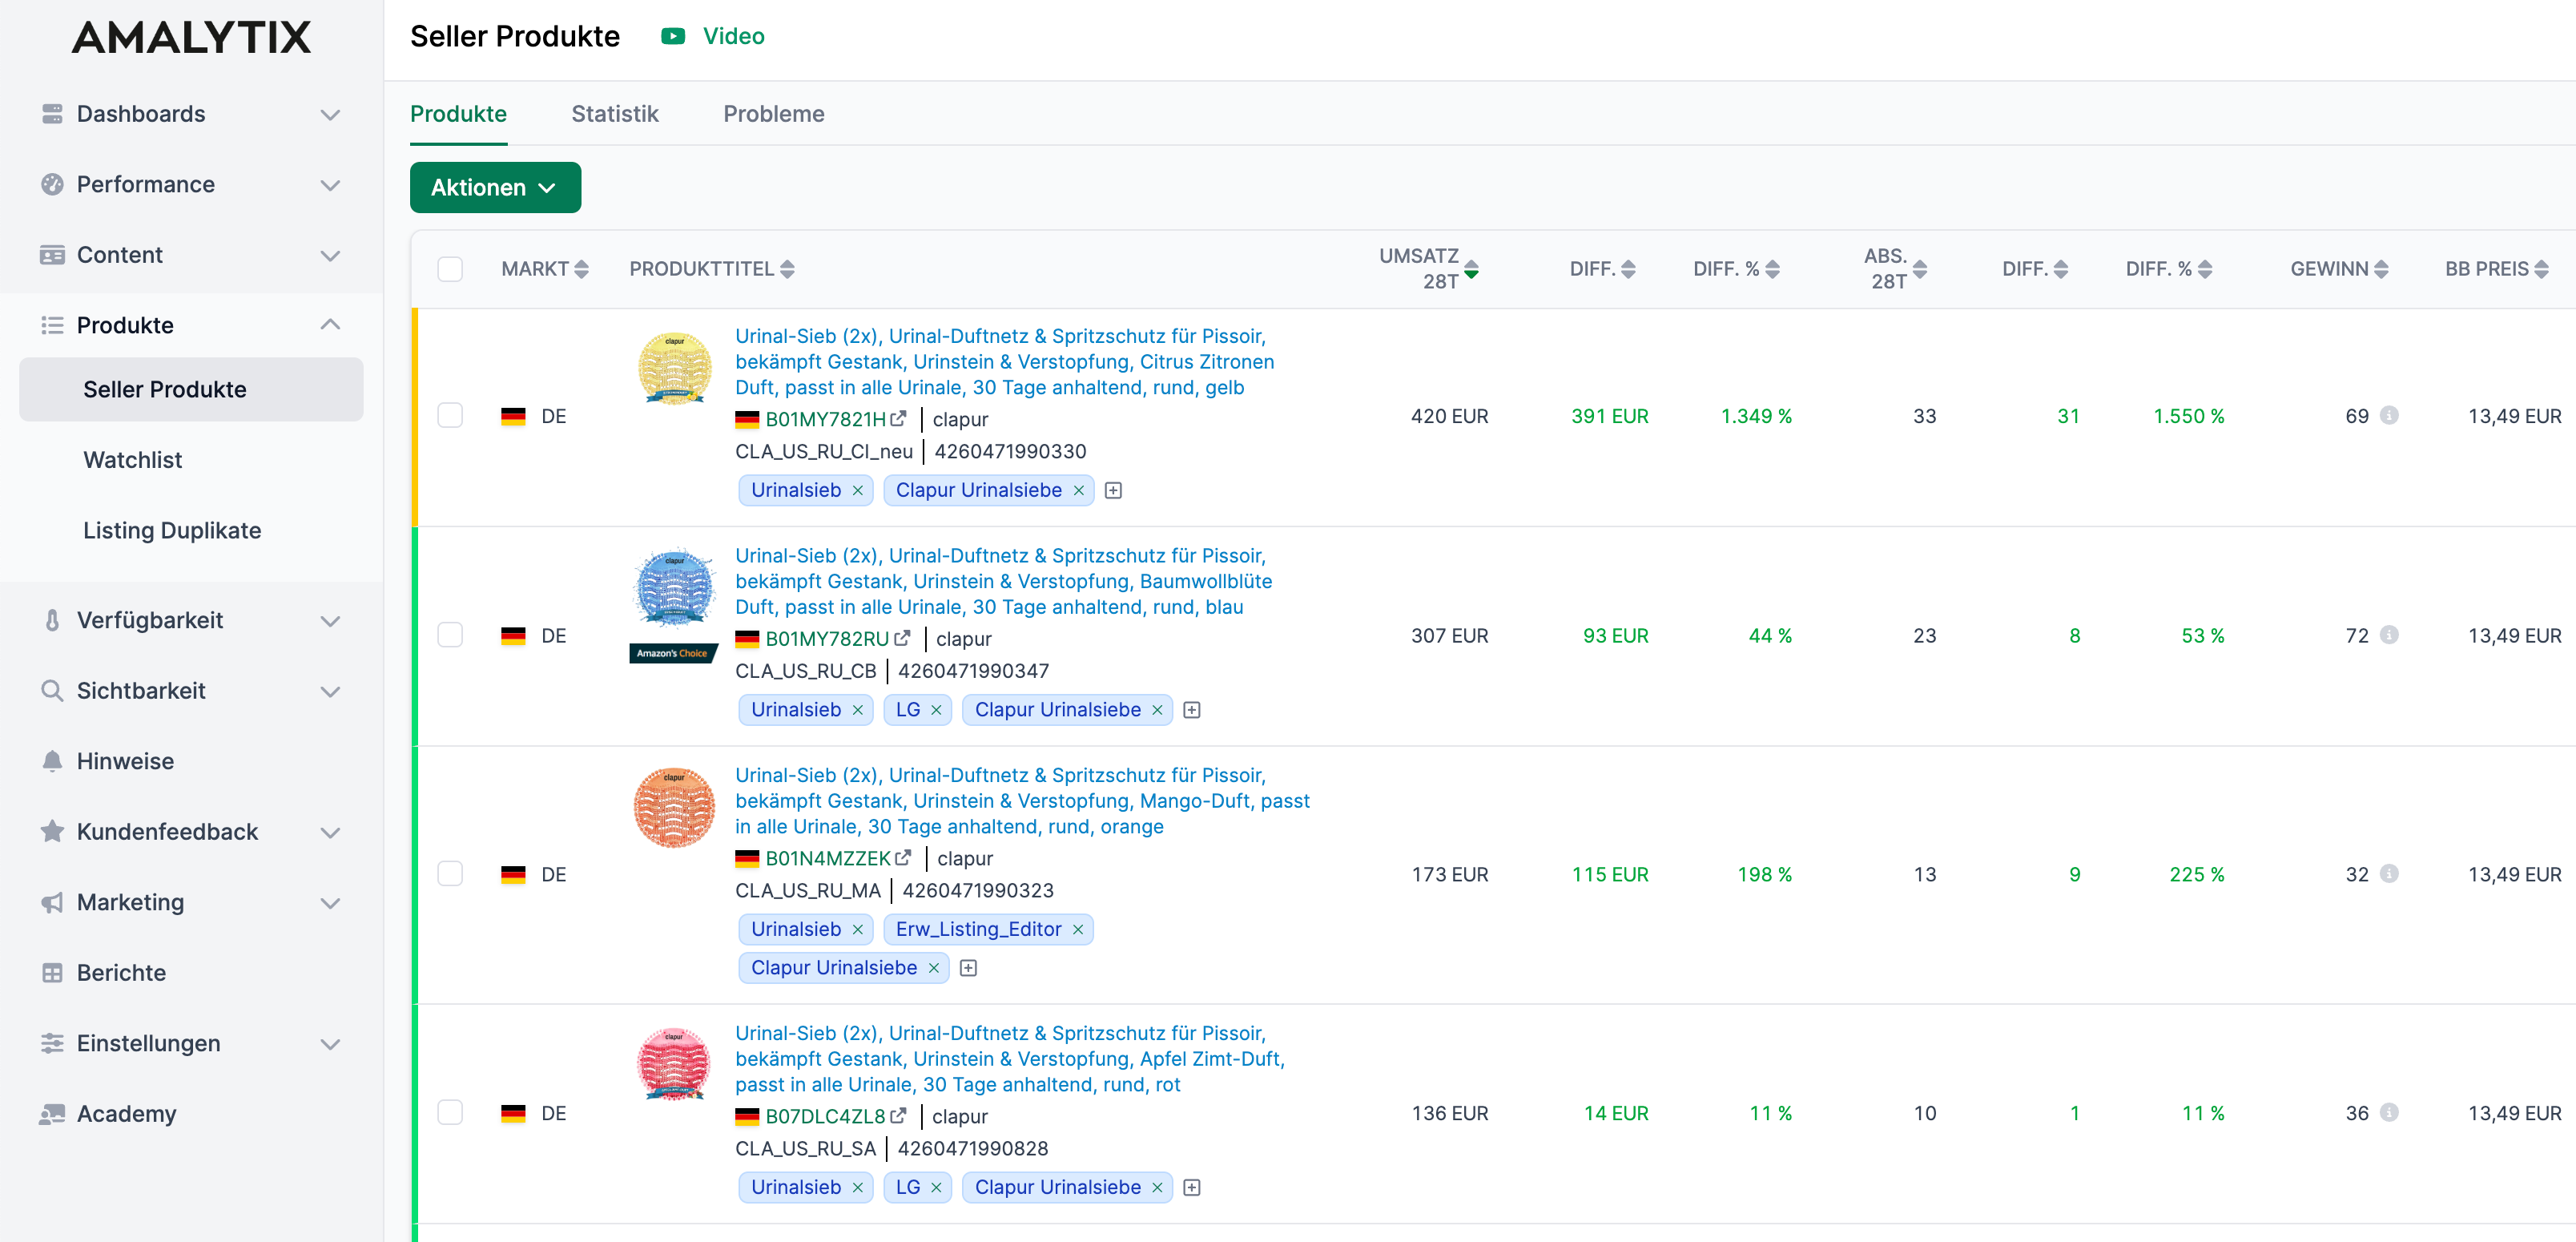Toggle the select-all header checkbox
Screen dimensions: 2576x1242
[x=450, y=269]
